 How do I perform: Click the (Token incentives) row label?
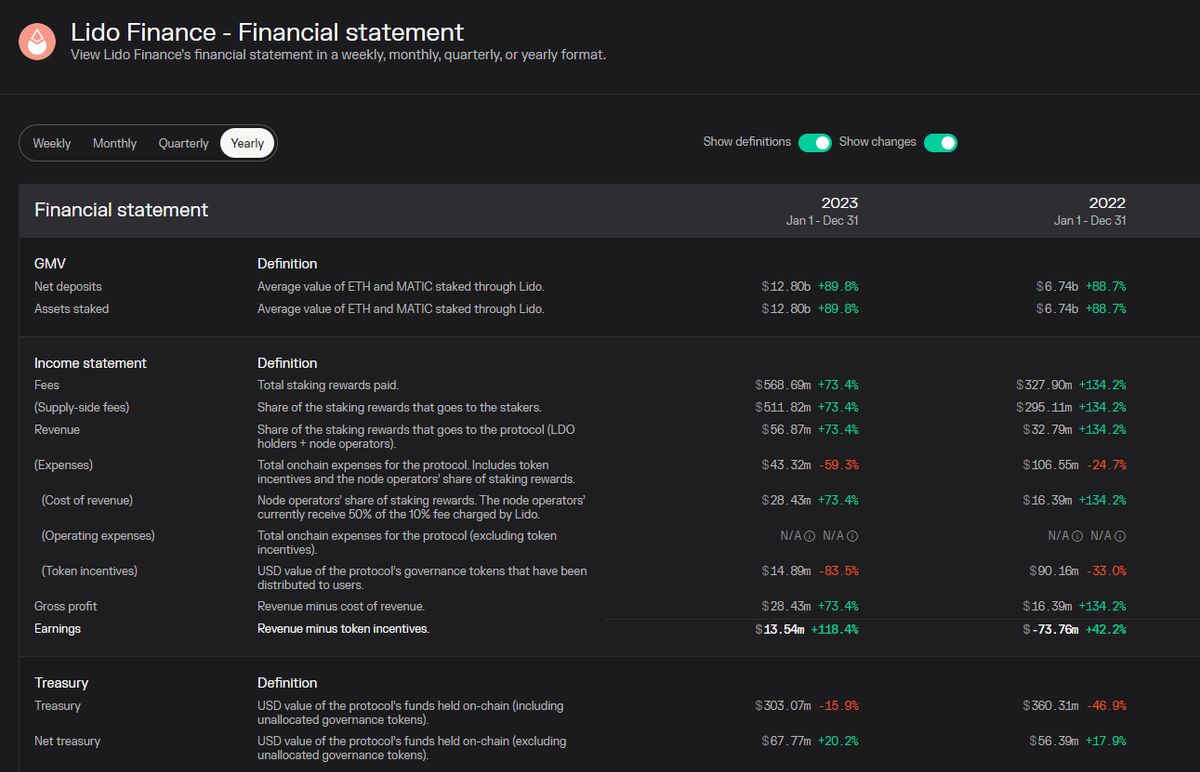[89, 571]
